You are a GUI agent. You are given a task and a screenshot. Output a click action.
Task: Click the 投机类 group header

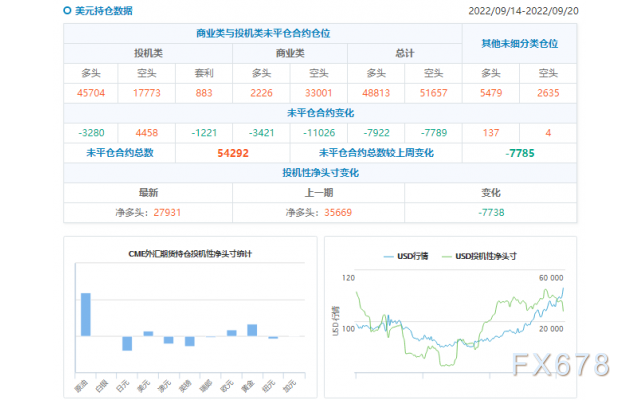coord(148,53)
